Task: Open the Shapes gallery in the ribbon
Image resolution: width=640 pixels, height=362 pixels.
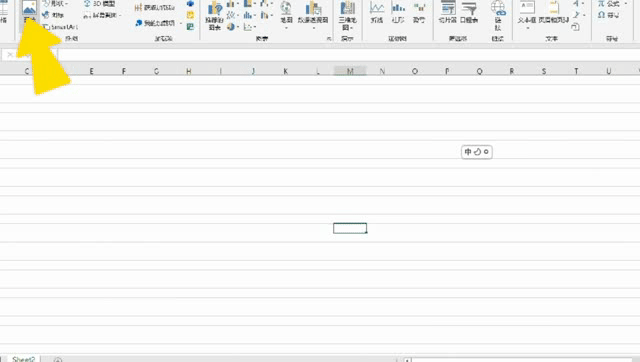Action: [x=55, y=4]
